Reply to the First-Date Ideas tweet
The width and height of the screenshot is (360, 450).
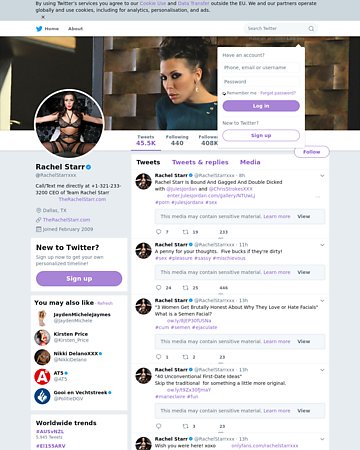(x=159, y=426)
